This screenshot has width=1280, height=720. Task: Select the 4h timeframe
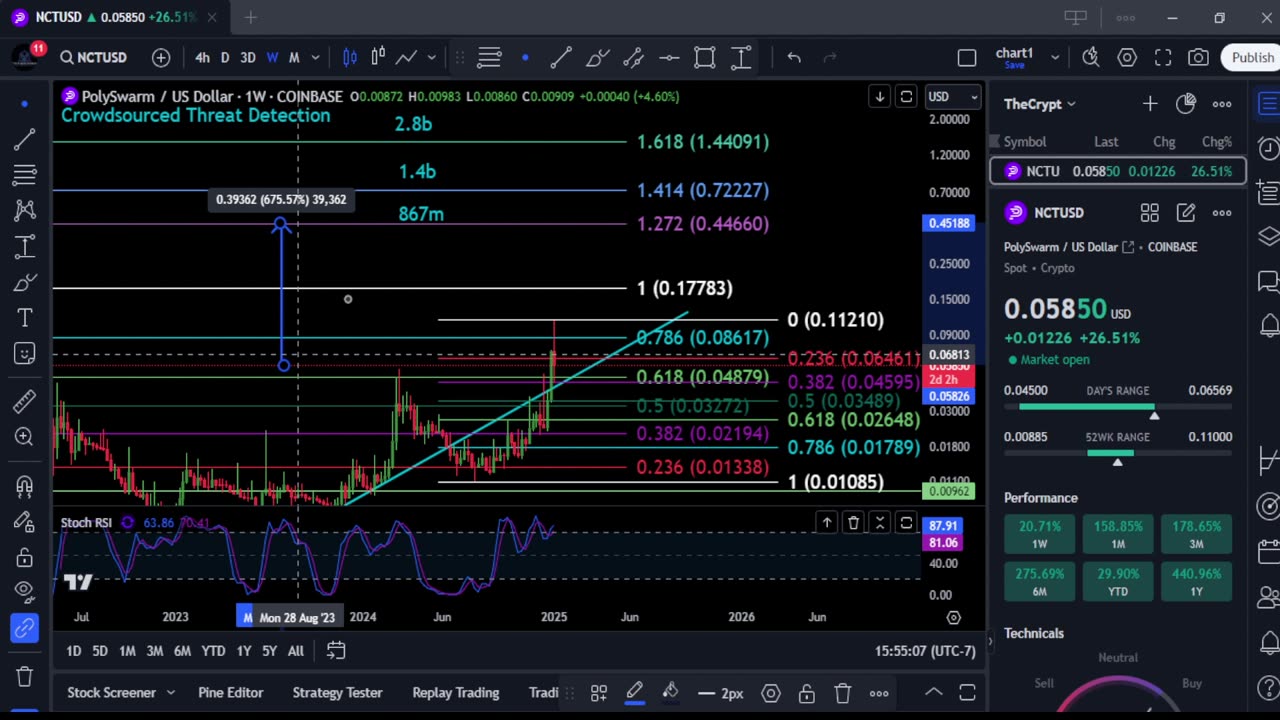pyautogui.click(x=202, y=58)
